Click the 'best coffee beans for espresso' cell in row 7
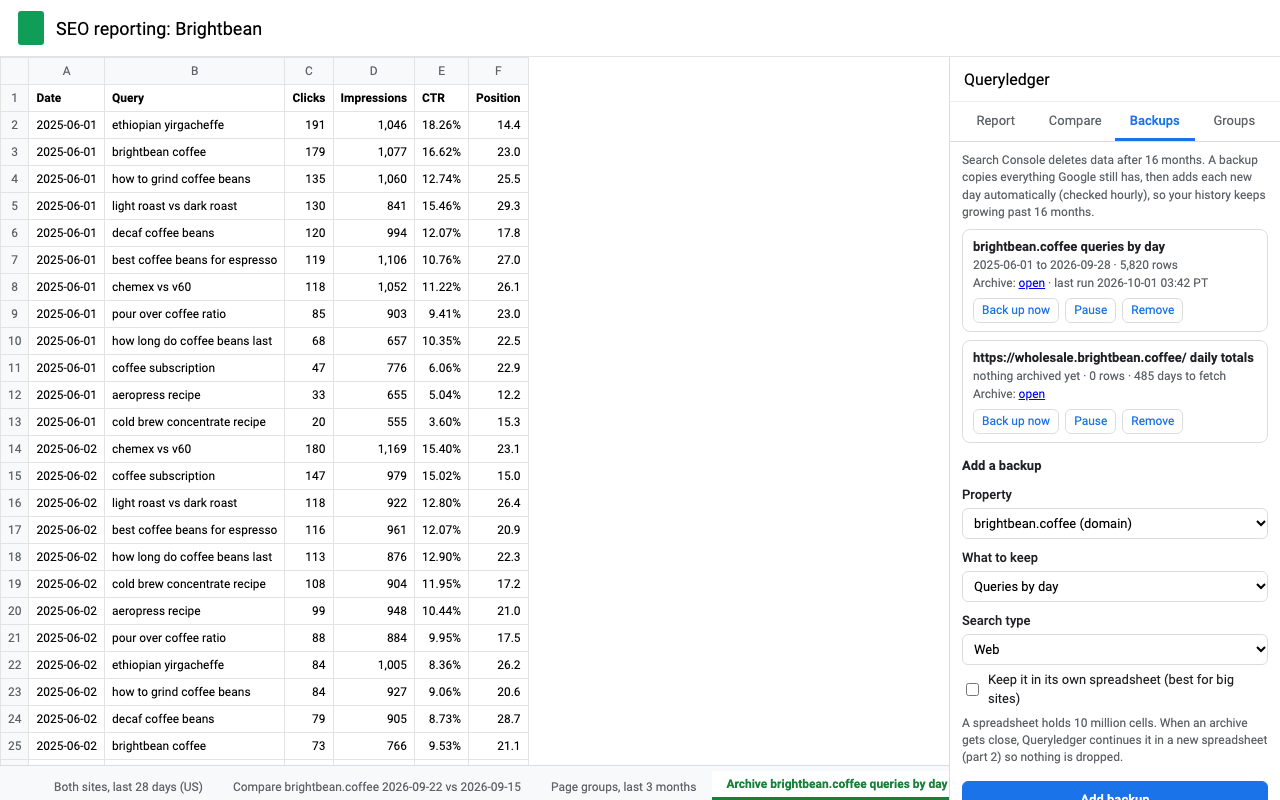This screenshot has width=1280, height=800. (x=194, y=260)
